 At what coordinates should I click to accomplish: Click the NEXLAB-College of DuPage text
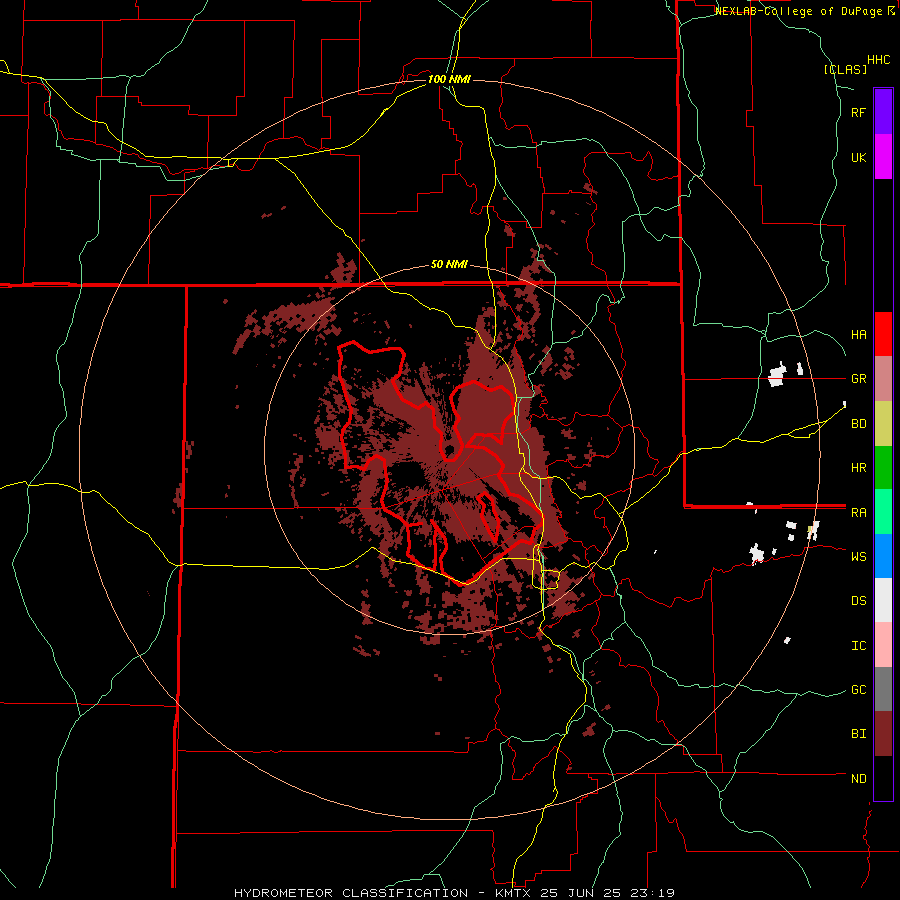tap(798, 11)
